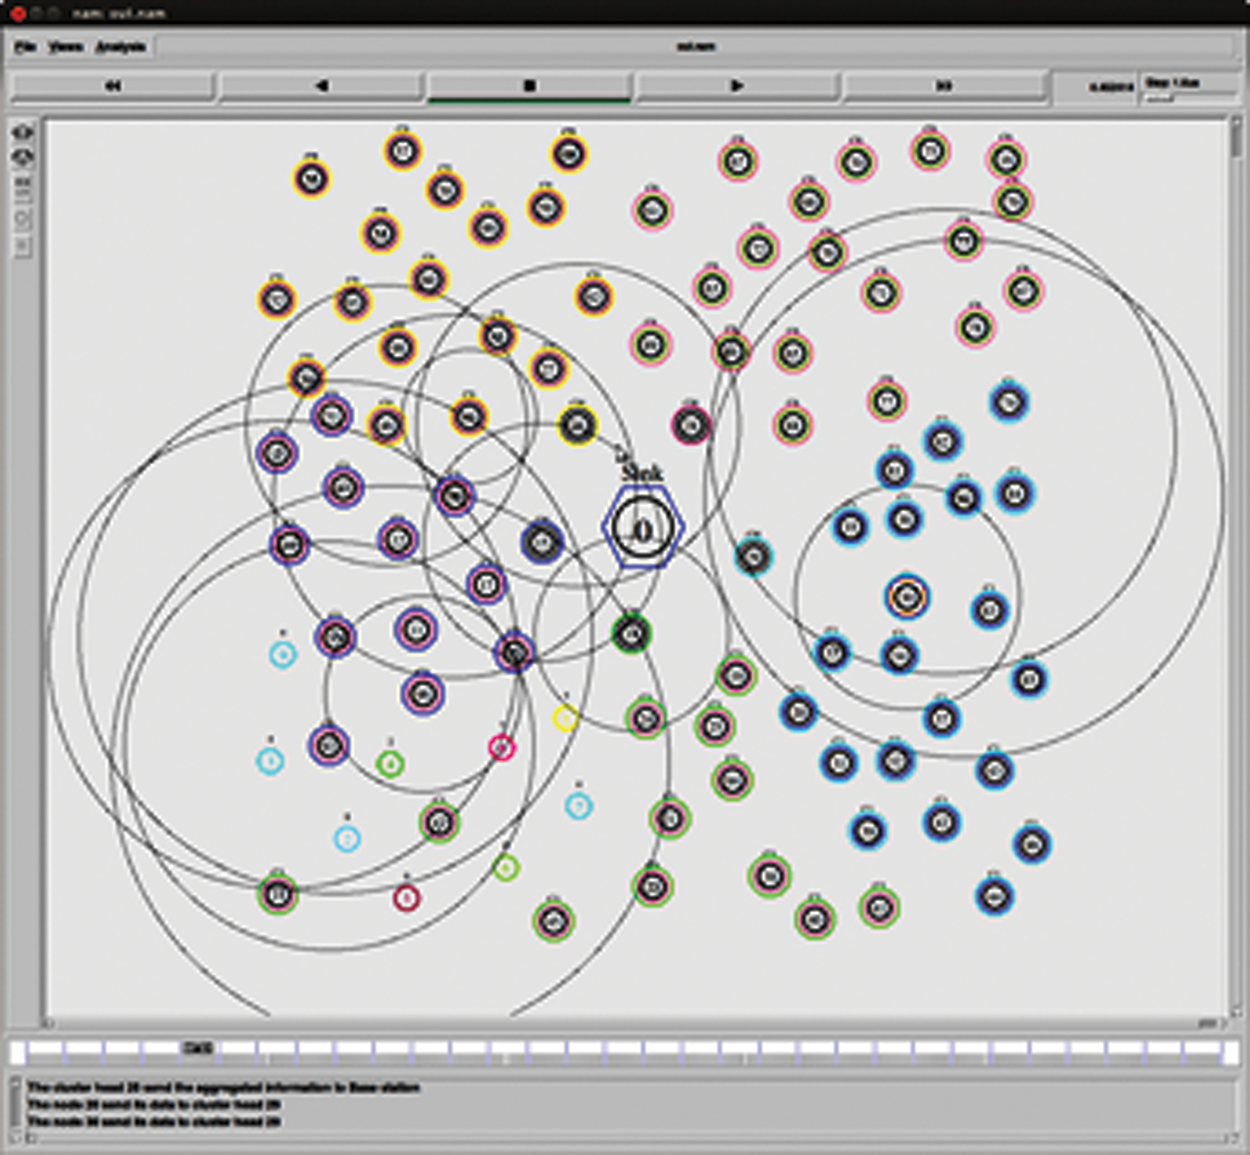Play the animation backward
The height and width of the screenshot is (1155, 1250).
click(x=321, y=86)
